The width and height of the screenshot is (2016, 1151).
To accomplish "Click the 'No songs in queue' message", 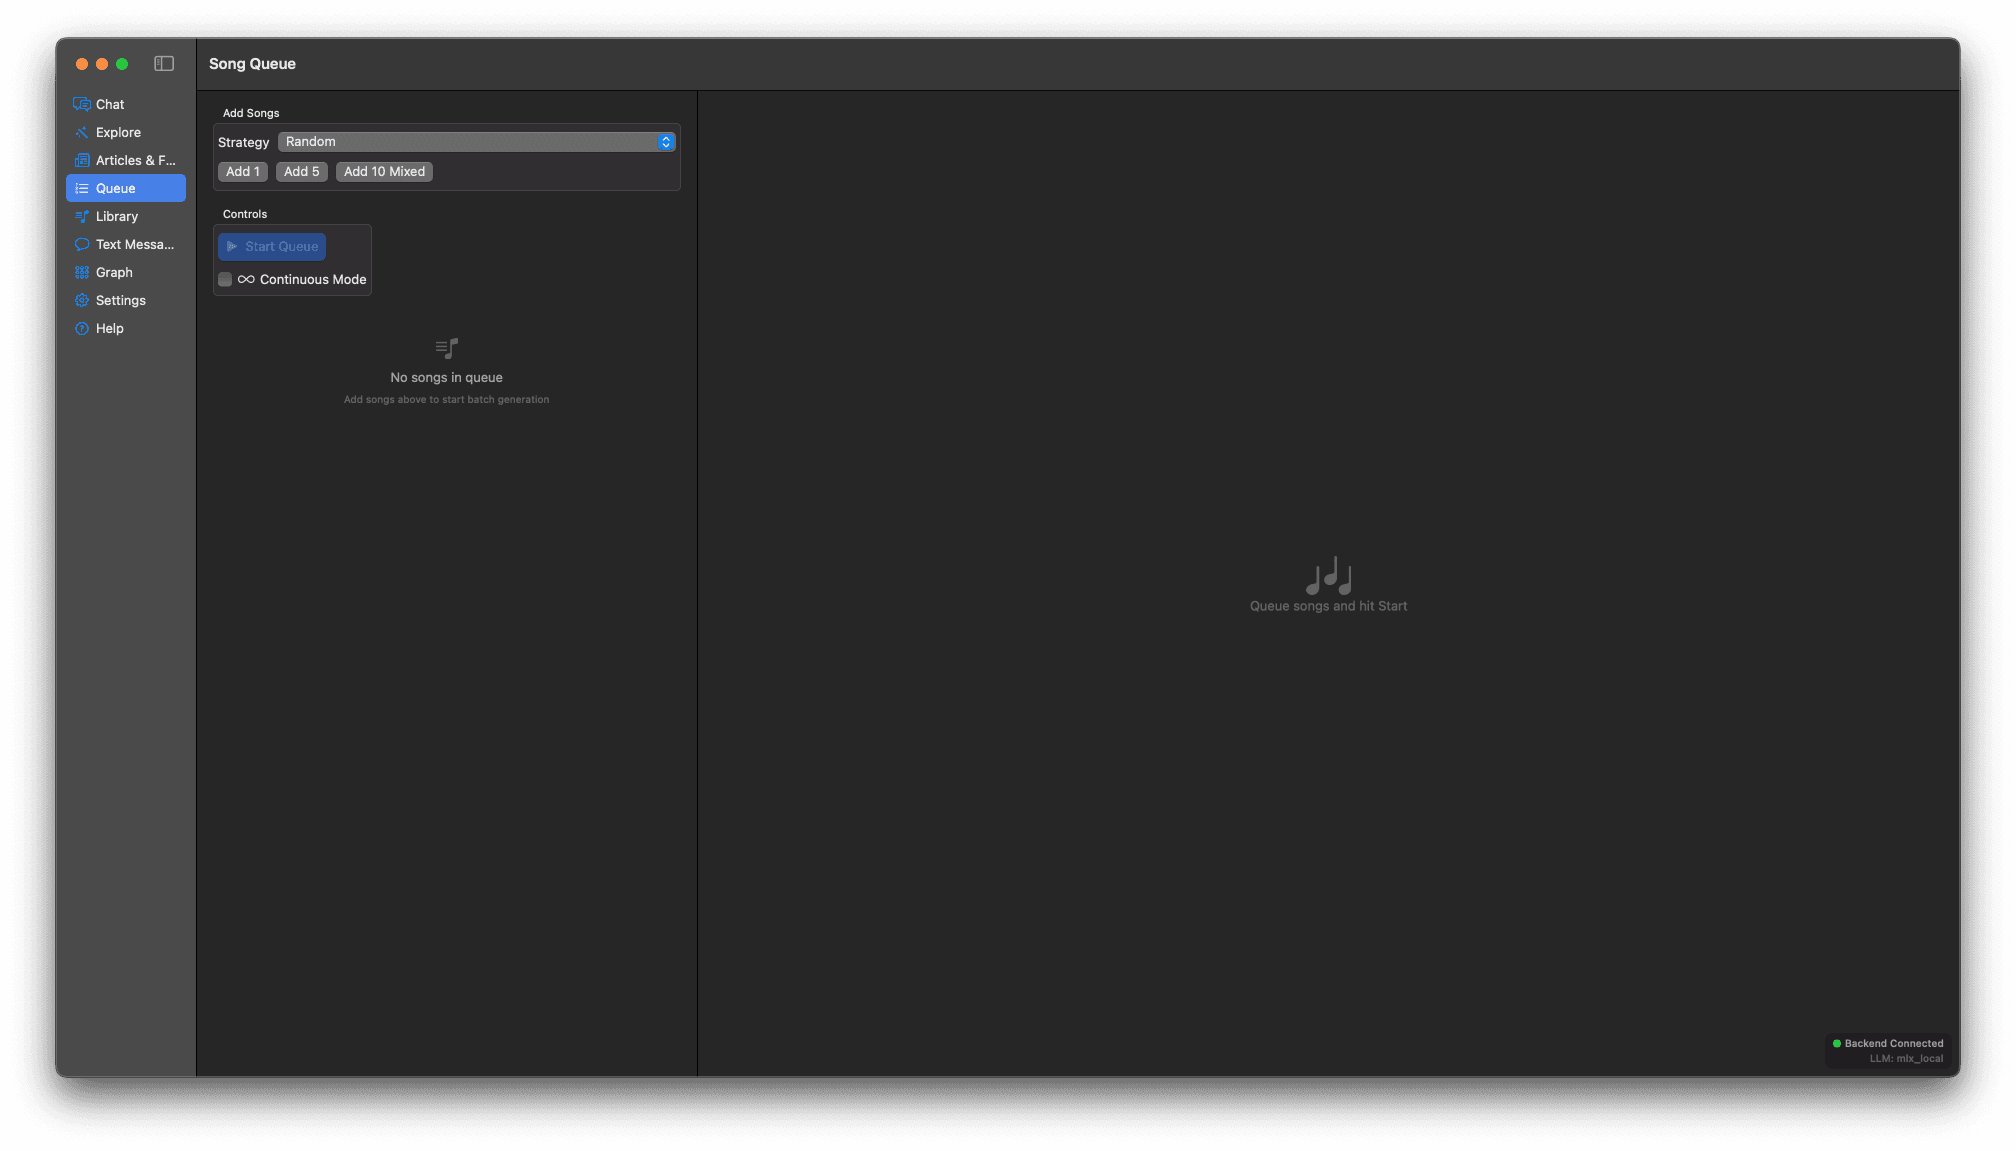I will point(447,378).
